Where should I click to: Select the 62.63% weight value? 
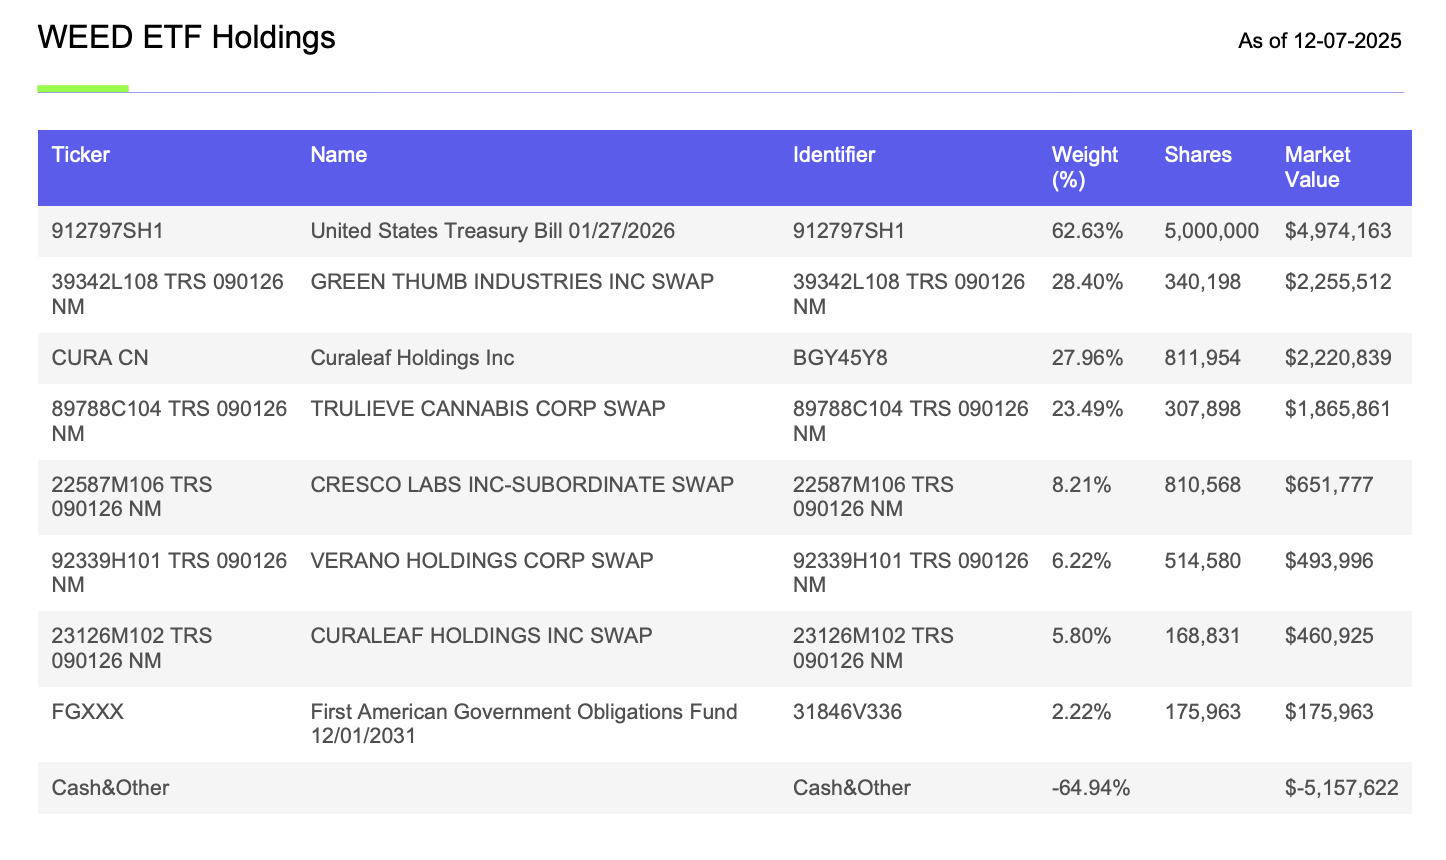pyautogui.click(x=1087, y=231)
